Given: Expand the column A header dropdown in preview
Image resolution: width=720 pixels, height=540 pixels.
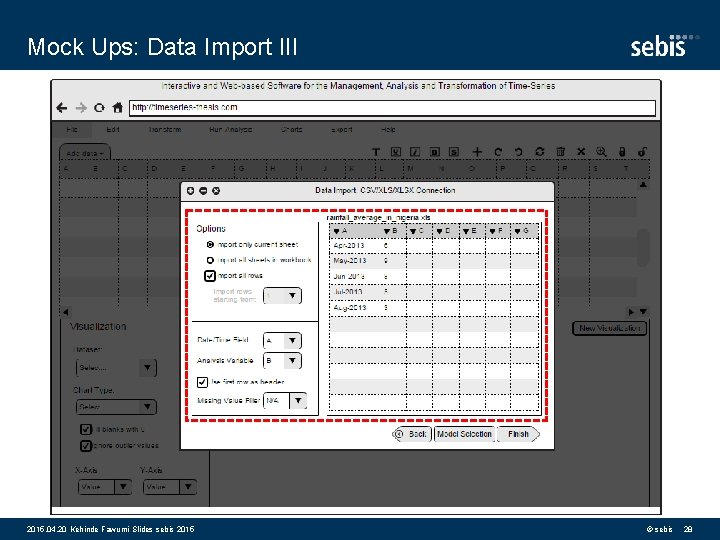Looking at the screenshot, I should pos(337,231).
